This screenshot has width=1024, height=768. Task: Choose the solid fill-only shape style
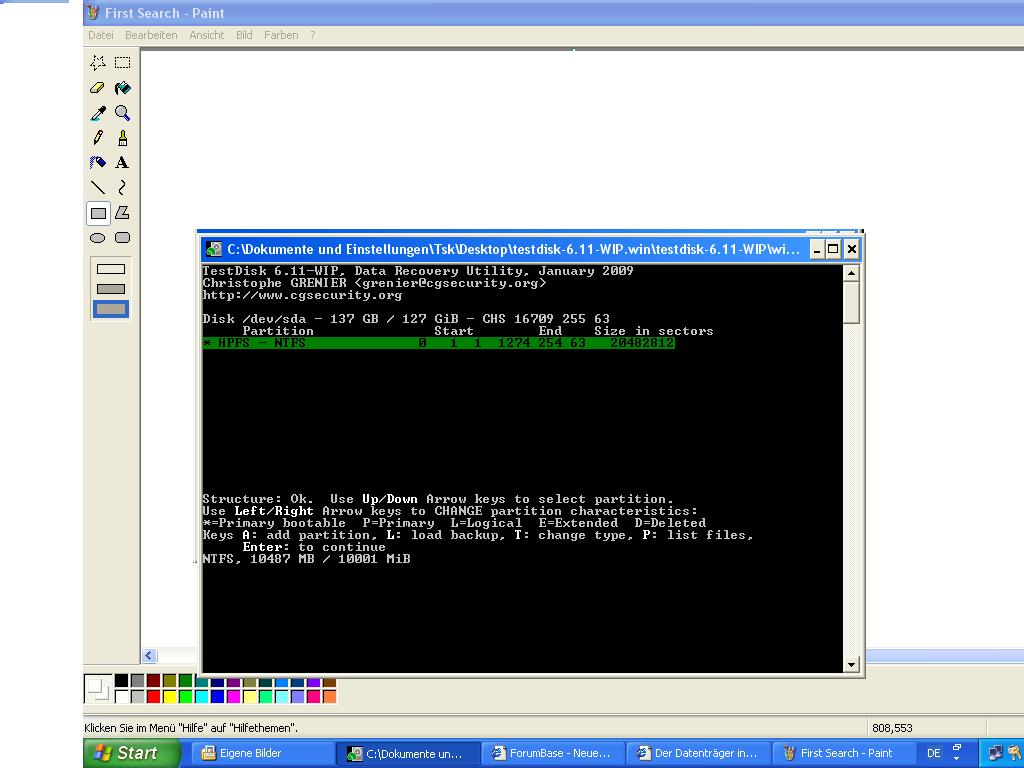(110, 309)
